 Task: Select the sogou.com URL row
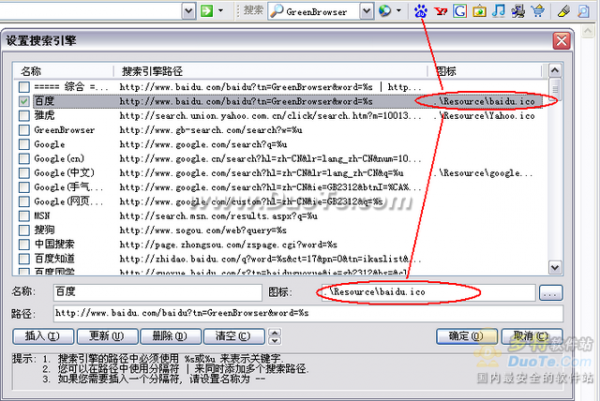click(x=203, y=230)
